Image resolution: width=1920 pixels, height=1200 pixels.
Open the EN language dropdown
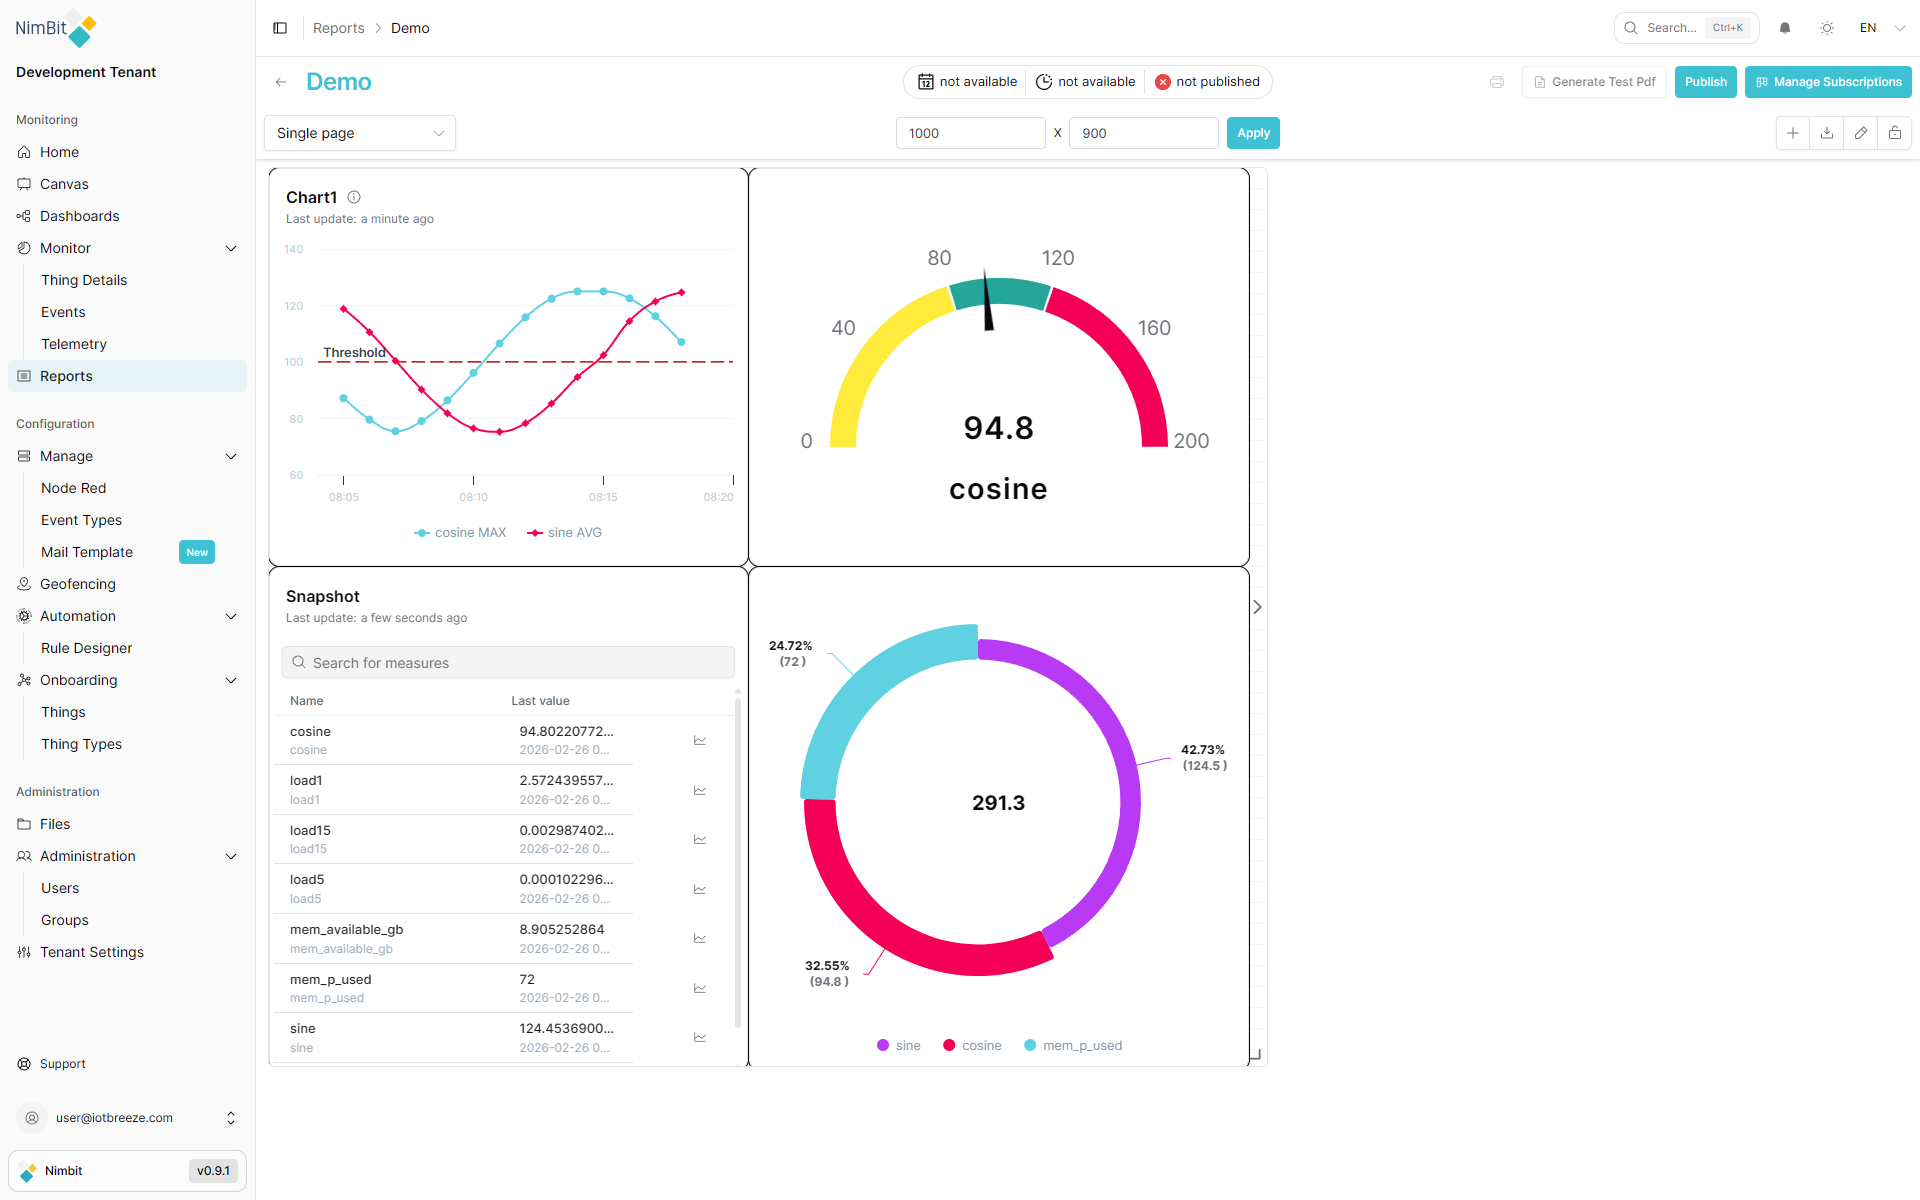[x=1882, y=28]
